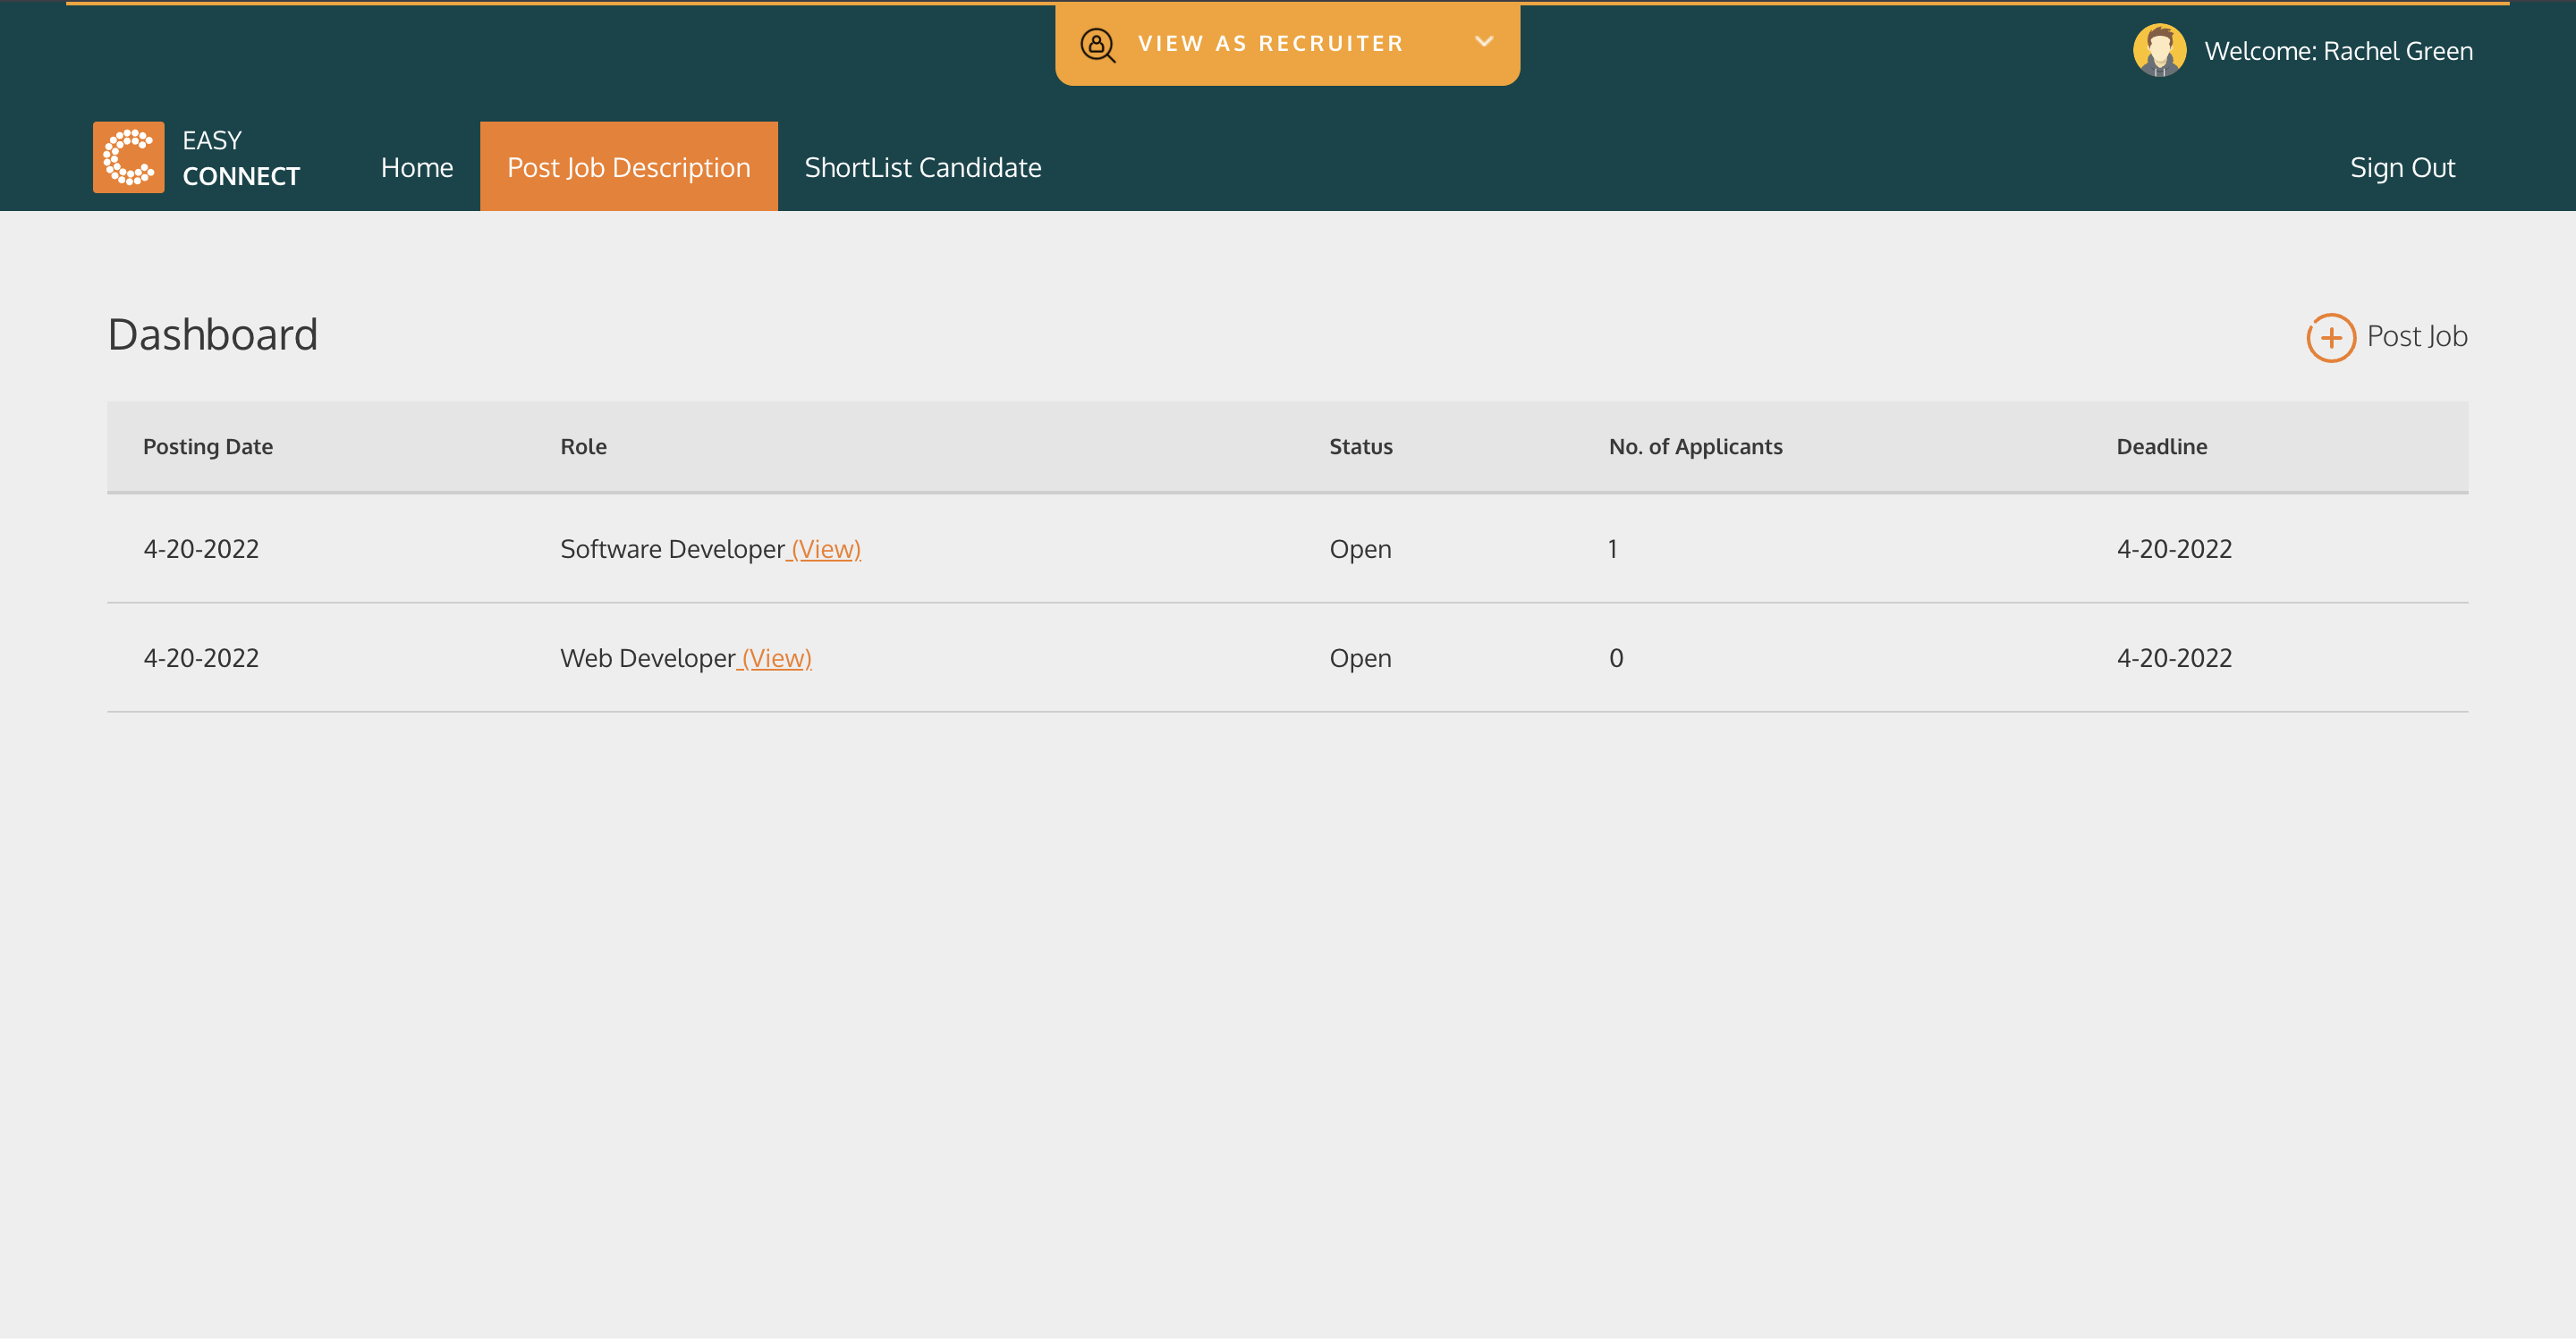Click the recruiter magnifier icon
The height and width of the screenshot is (1343, 2576).
[1097, 45]
